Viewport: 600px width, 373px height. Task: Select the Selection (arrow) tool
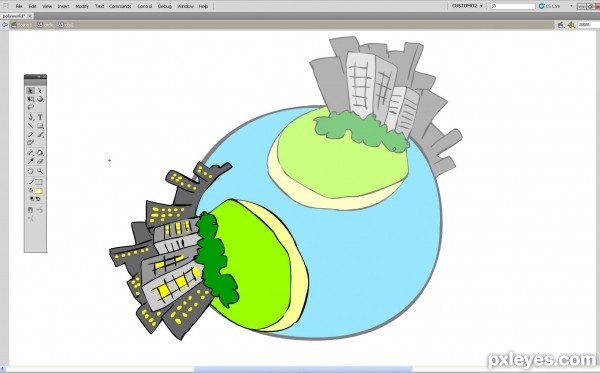tap(30, 91)
